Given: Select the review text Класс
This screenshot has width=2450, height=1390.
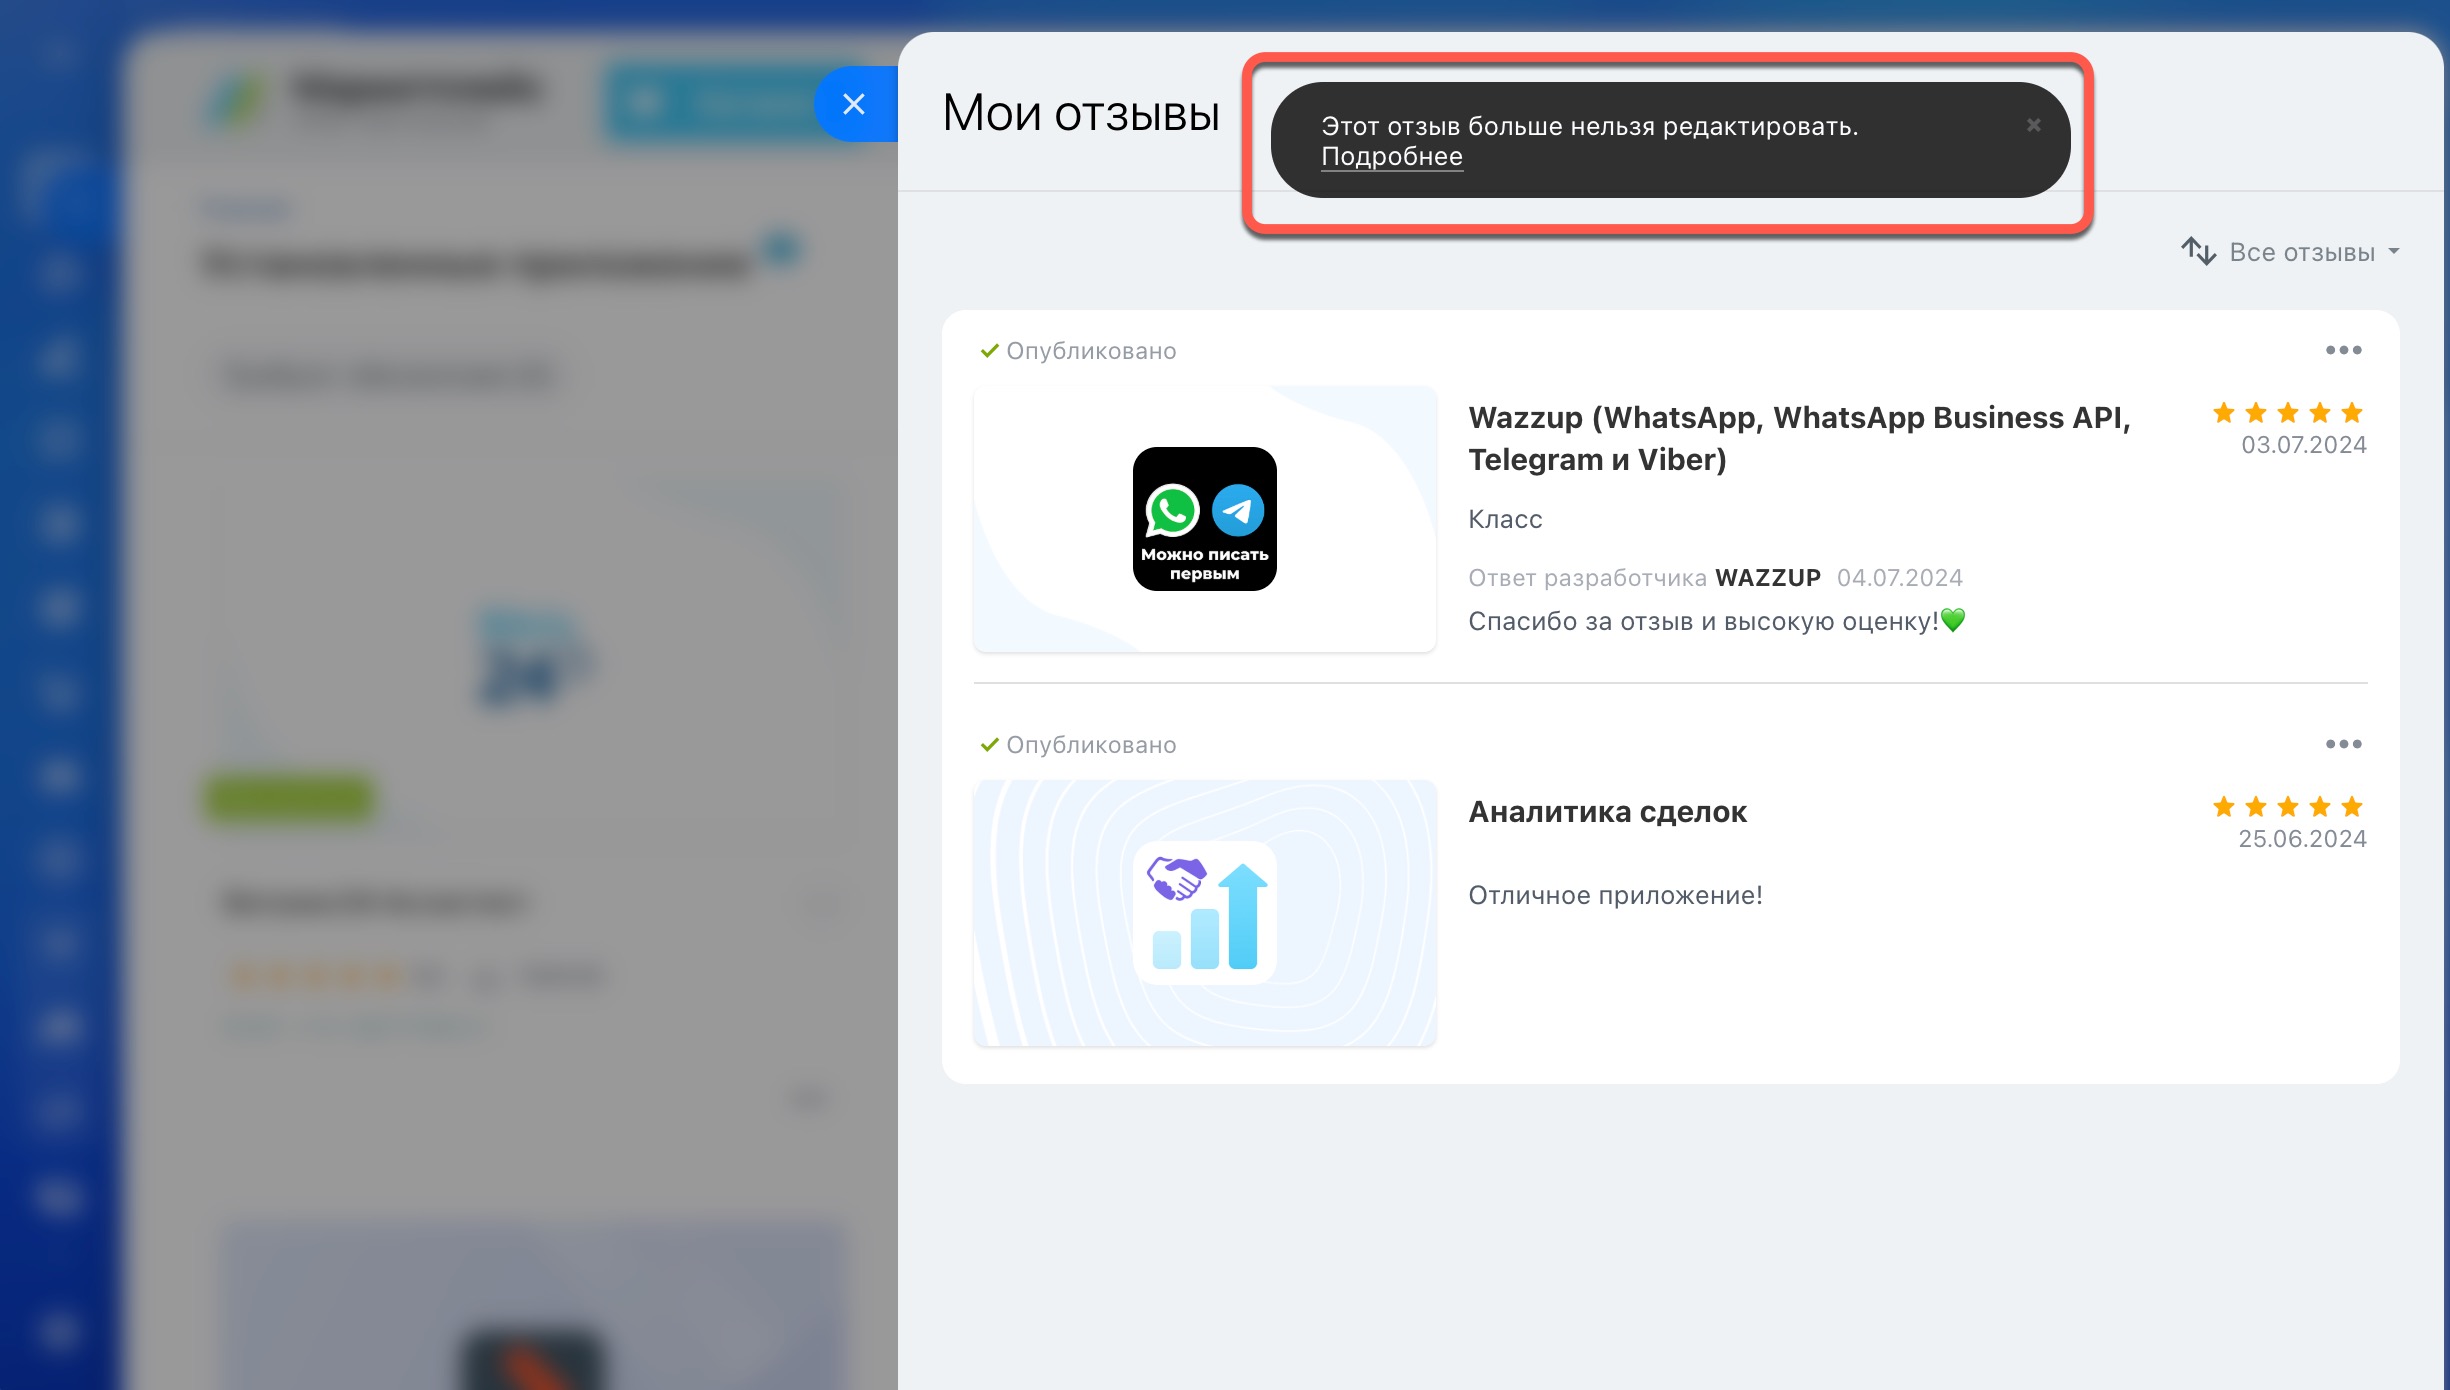Looking at the screenshot, I should [1505, 519].
